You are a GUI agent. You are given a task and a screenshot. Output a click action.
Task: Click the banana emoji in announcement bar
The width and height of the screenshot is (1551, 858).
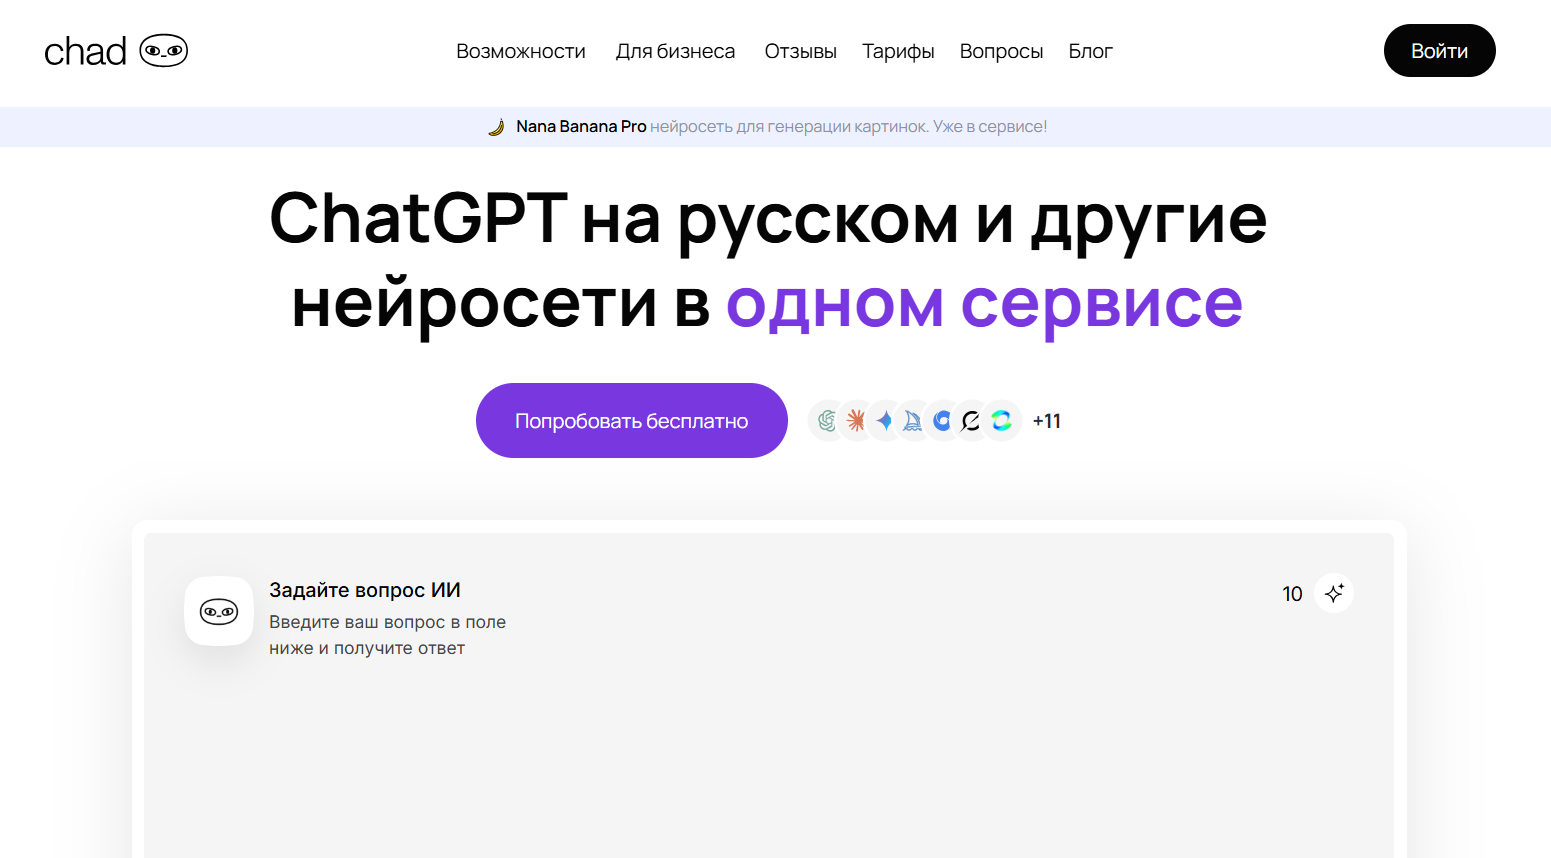click(x=496, y=127)
